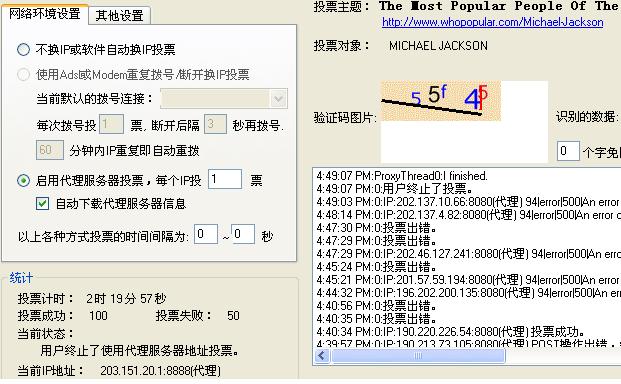This screenshot has width=621, height=384.
Task: Click the log's horizontal scrollbar left arrow
Action: point(322,356)
